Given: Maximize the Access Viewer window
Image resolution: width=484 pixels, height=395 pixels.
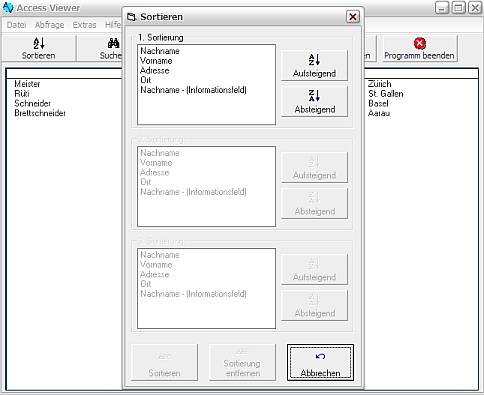Looking at the screenshot, I should click(x=458, y=8).
